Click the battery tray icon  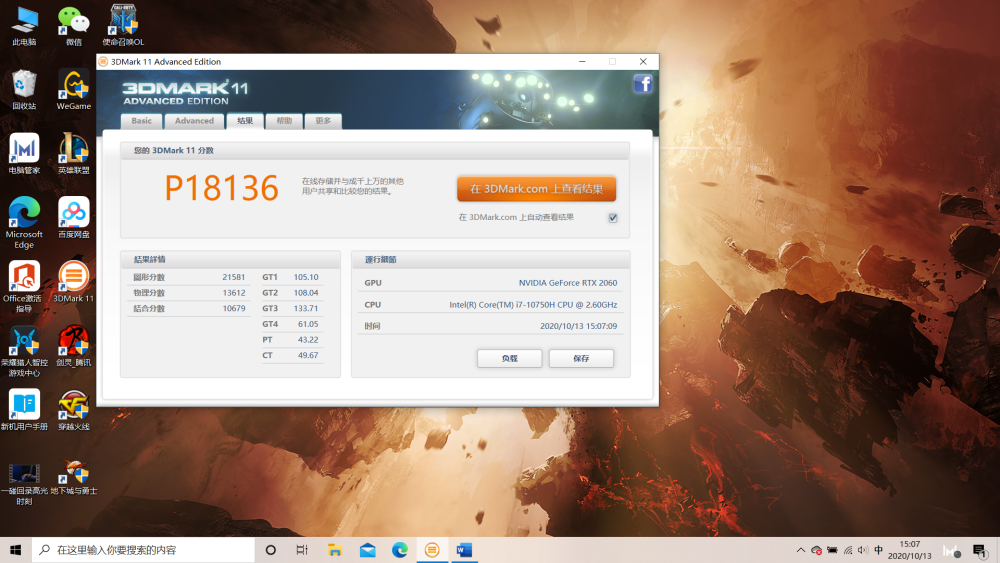[x=832, y=550]
